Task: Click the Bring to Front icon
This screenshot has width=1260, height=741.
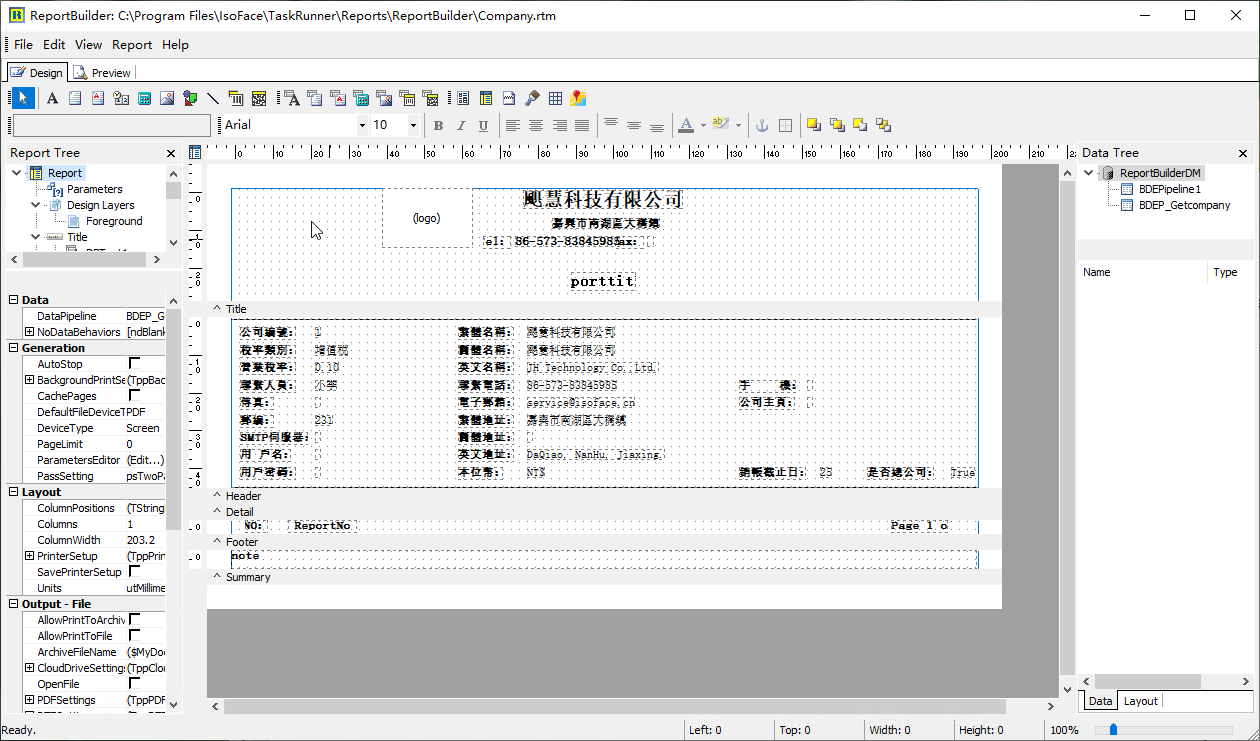Action: click(814, 125)
